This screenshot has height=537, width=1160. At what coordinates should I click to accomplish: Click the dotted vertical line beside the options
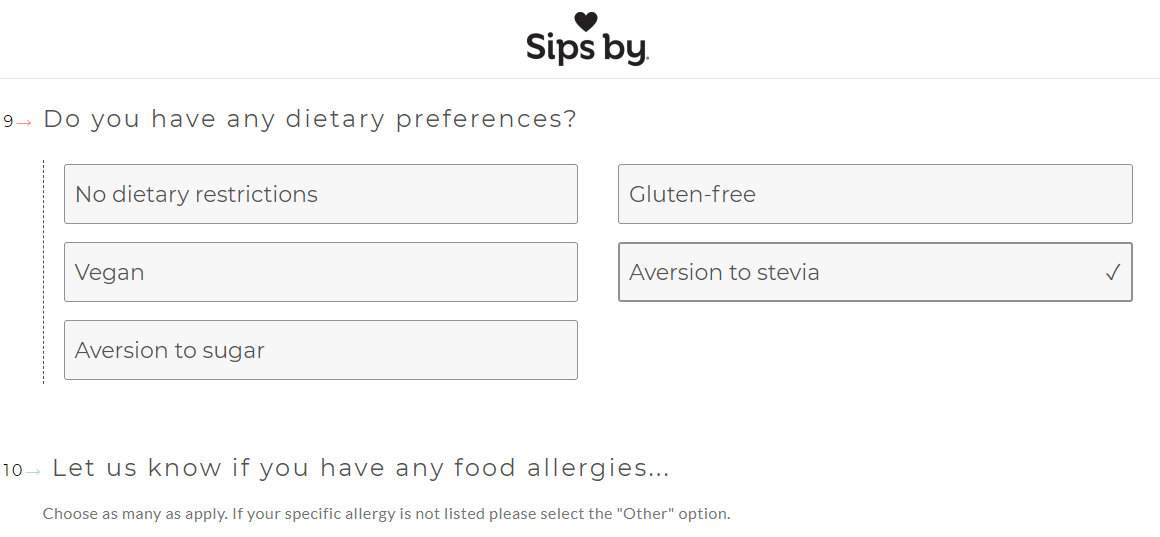pyautogui.click(x=44, y=272)
